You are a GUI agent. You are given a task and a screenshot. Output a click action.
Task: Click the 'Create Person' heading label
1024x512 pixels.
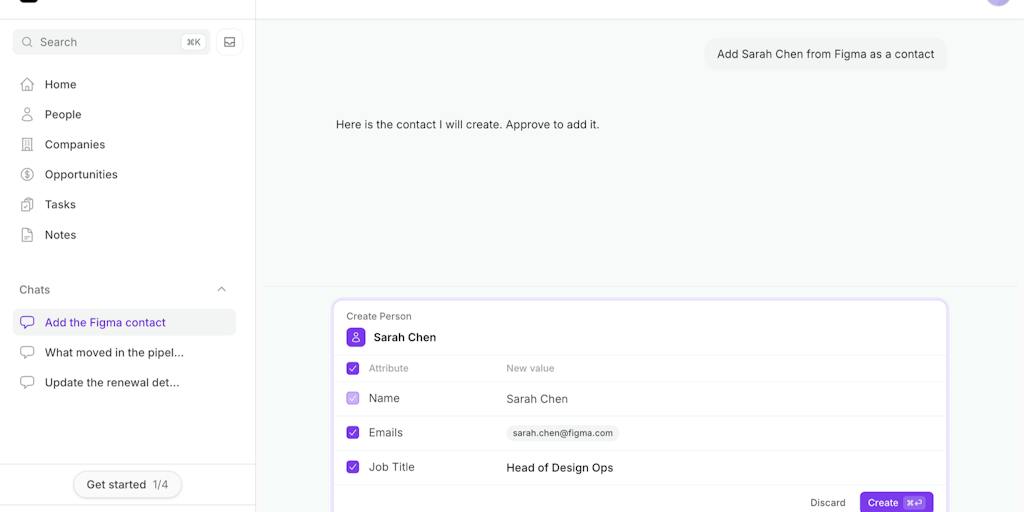tap(379, 316)
